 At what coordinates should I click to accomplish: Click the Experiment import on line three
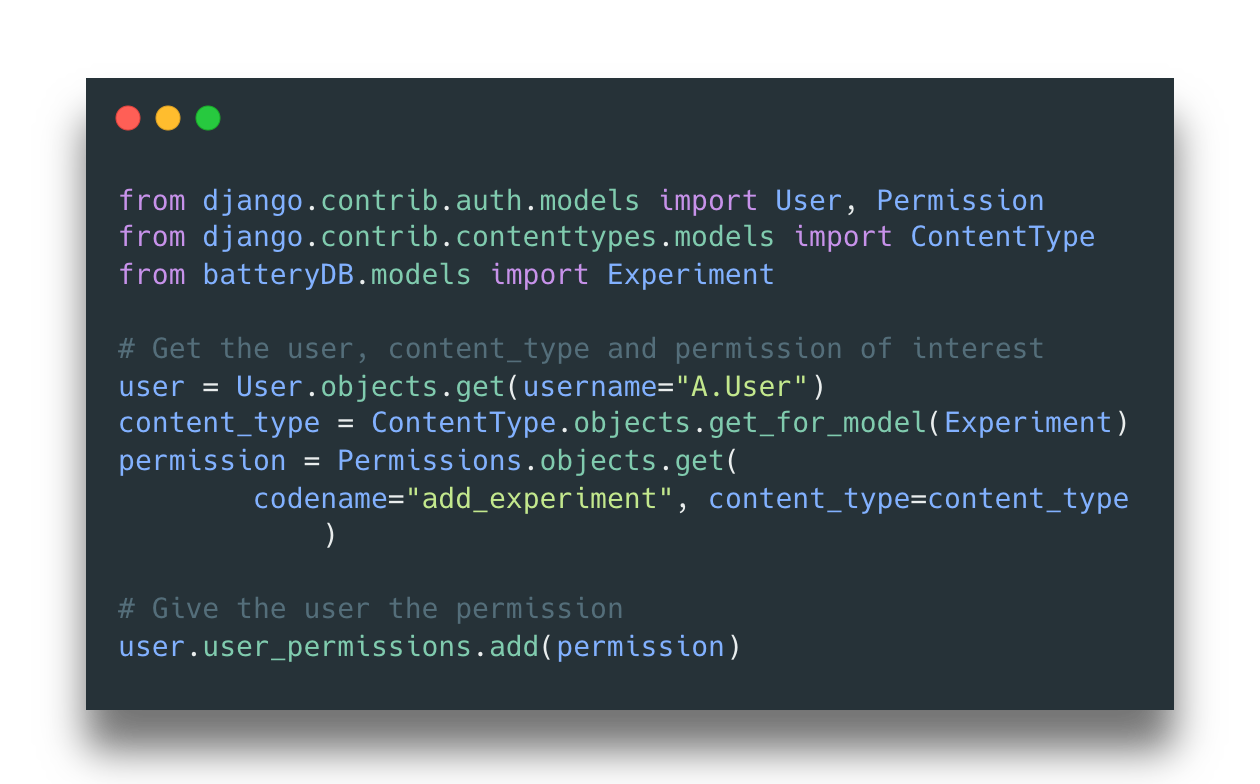coord(690,274)
